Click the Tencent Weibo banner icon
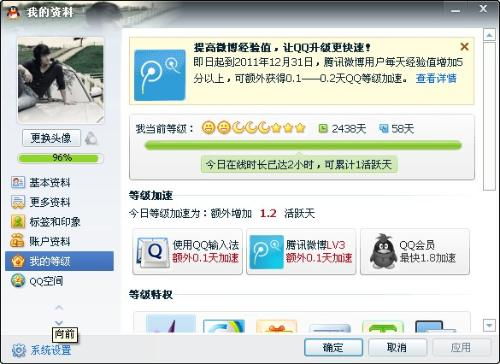The height and width of the screenshot is (364, 500). point(160,75)
